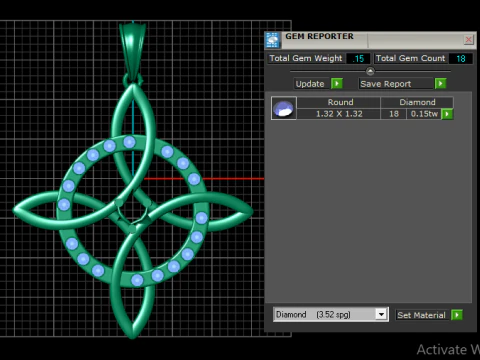Click the collapse arrow under the gem totals
This screenshot has width=480, height=360.
(370, 71)
